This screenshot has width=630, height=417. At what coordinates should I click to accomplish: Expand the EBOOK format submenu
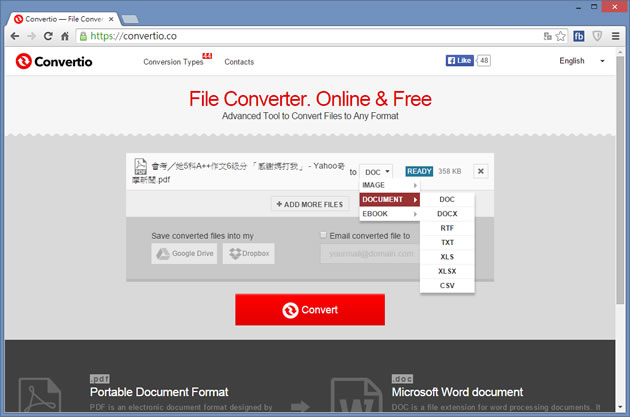[389, 214]
